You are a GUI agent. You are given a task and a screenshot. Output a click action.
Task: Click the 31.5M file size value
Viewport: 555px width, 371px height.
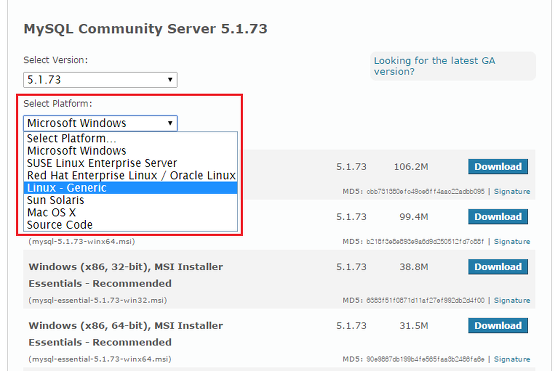pyautogui.click(x=414, y=326)
